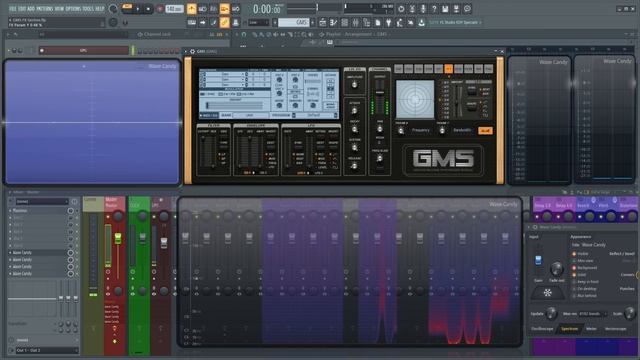Click the question mark help icon

pos(434,9)
